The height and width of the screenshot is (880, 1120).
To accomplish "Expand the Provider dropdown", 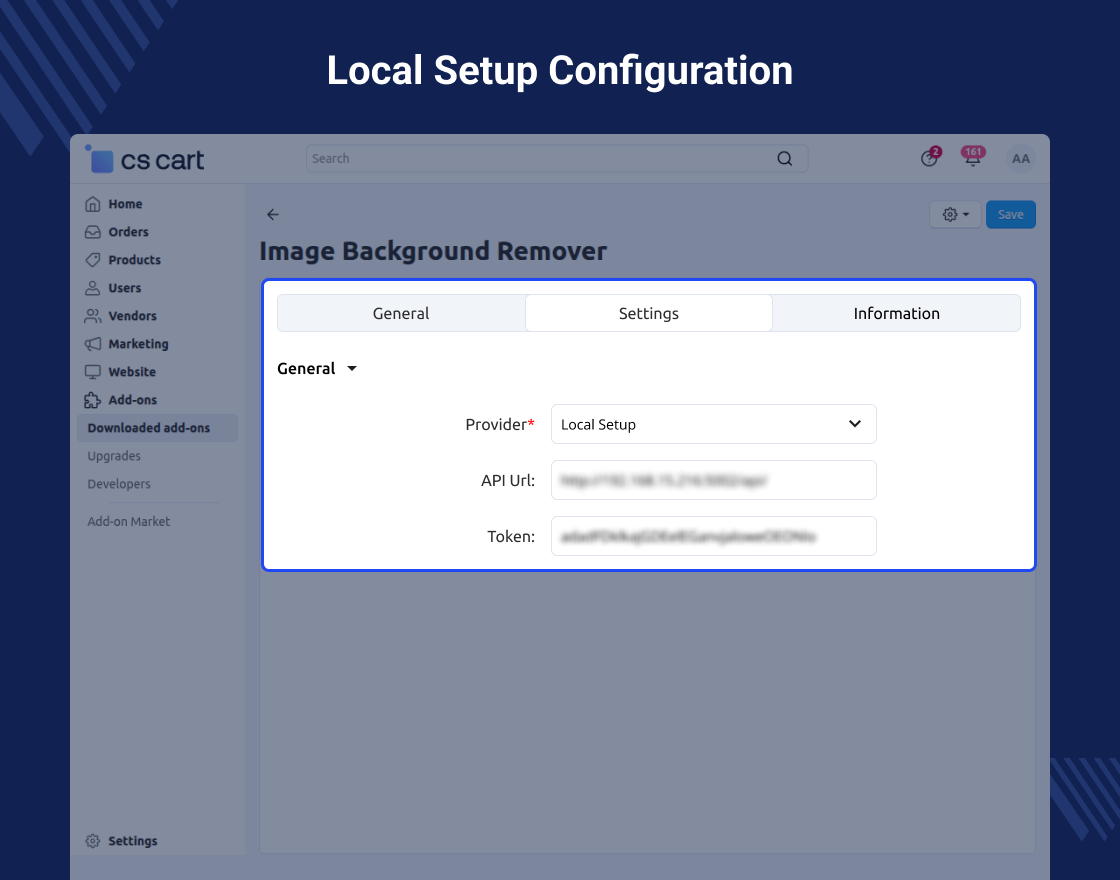I will point(713,424).
